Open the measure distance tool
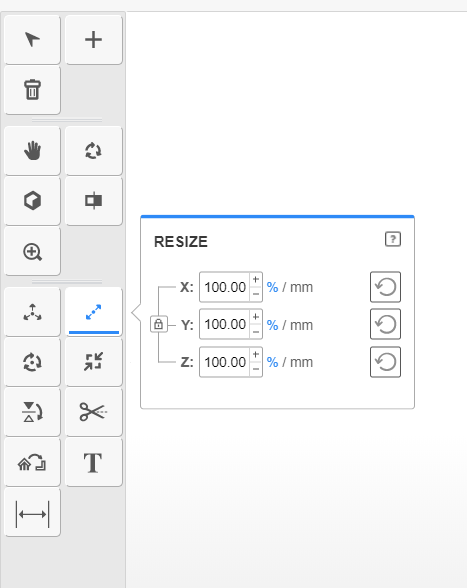Viewport: 467px width, 588px height. click(32, 513)
